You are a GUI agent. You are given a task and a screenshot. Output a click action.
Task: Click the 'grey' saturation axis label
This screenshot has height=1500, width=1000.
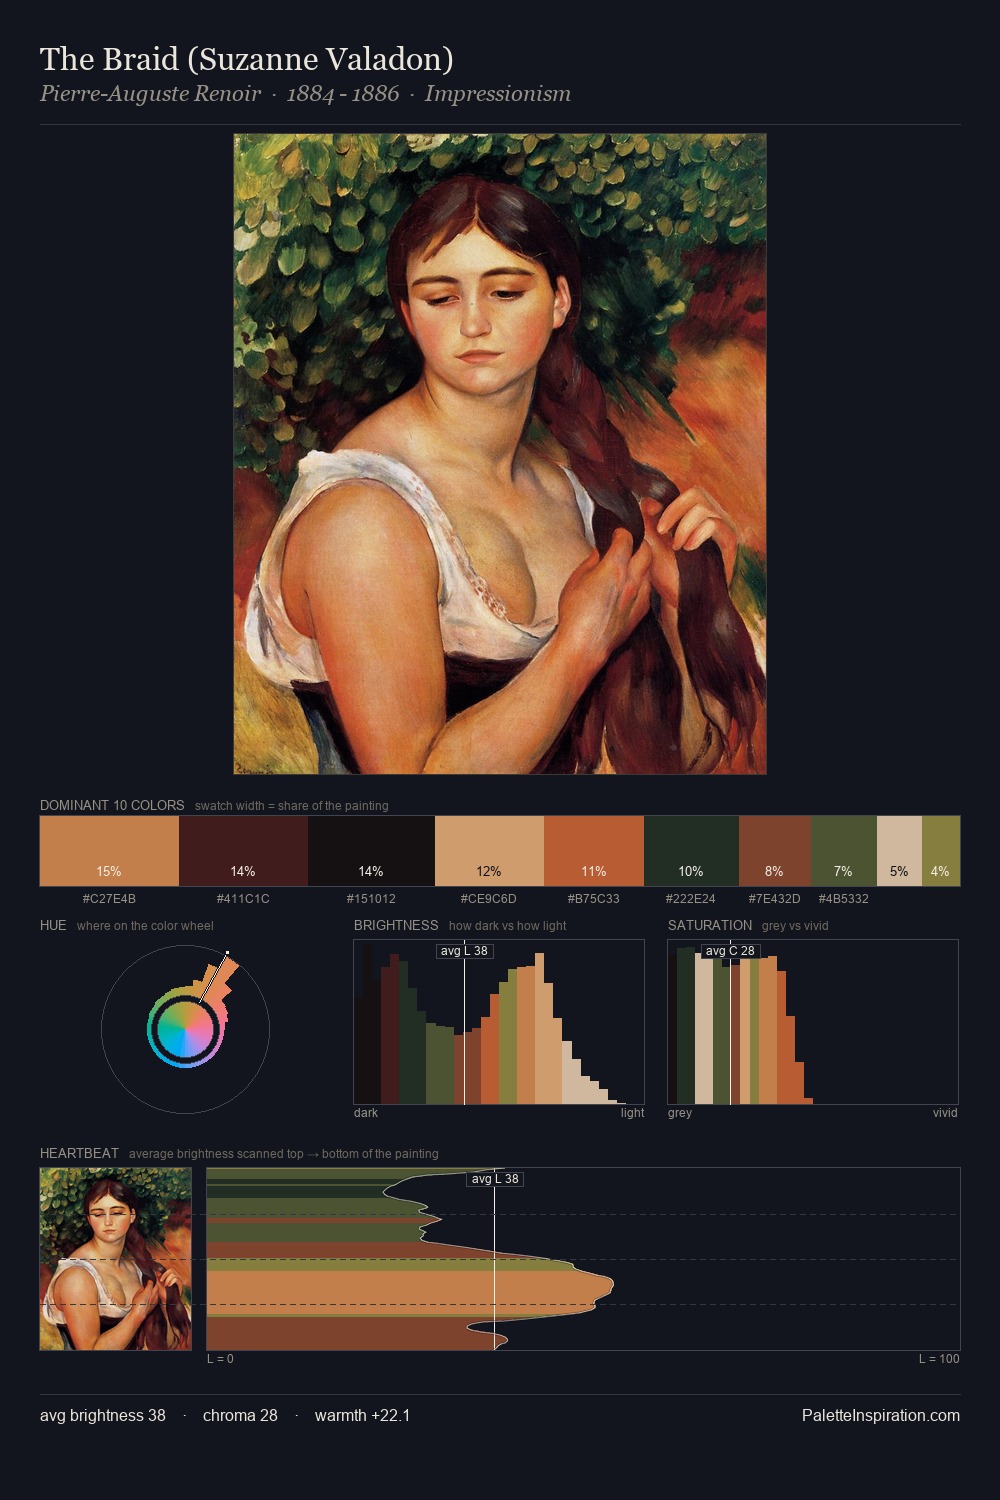pos(680,1113)
